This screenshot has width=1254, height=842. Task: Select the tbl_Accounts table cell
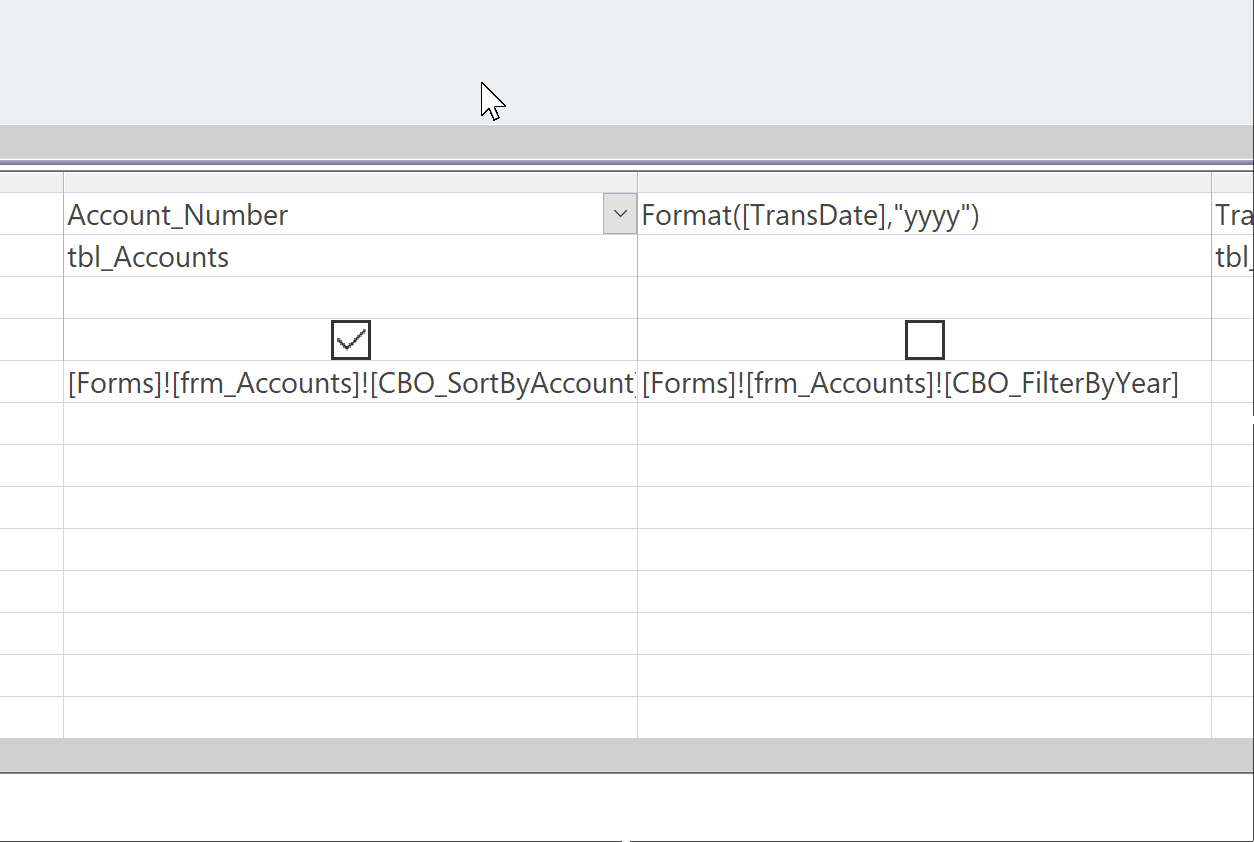click(x=350, y=257)
